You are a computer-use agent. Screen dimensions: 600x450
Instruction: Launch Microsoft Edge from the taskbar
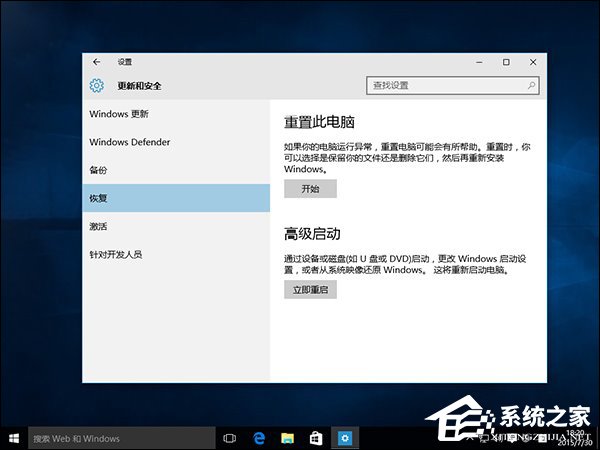click(x=258, y=438)
